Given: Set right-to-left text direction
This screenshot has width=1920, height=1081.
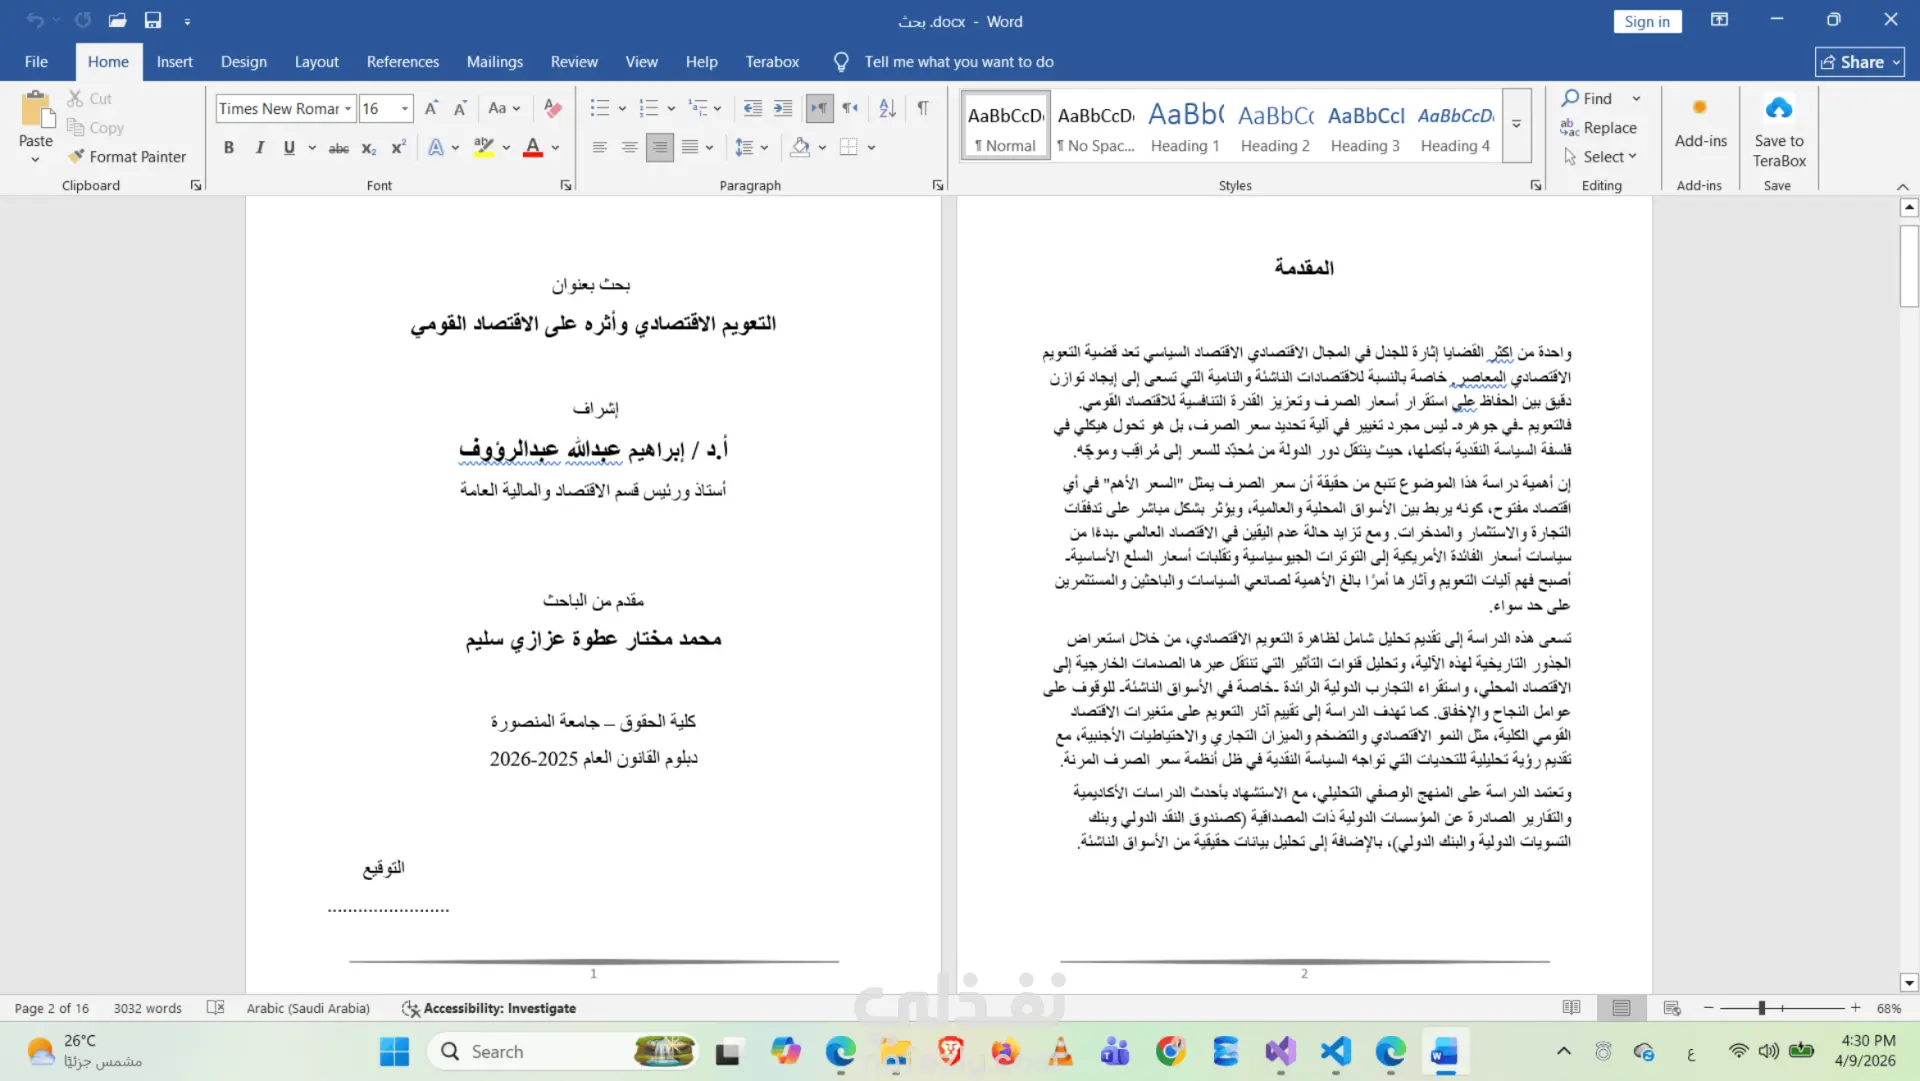Looking at the screenshot, I should 850,108.
